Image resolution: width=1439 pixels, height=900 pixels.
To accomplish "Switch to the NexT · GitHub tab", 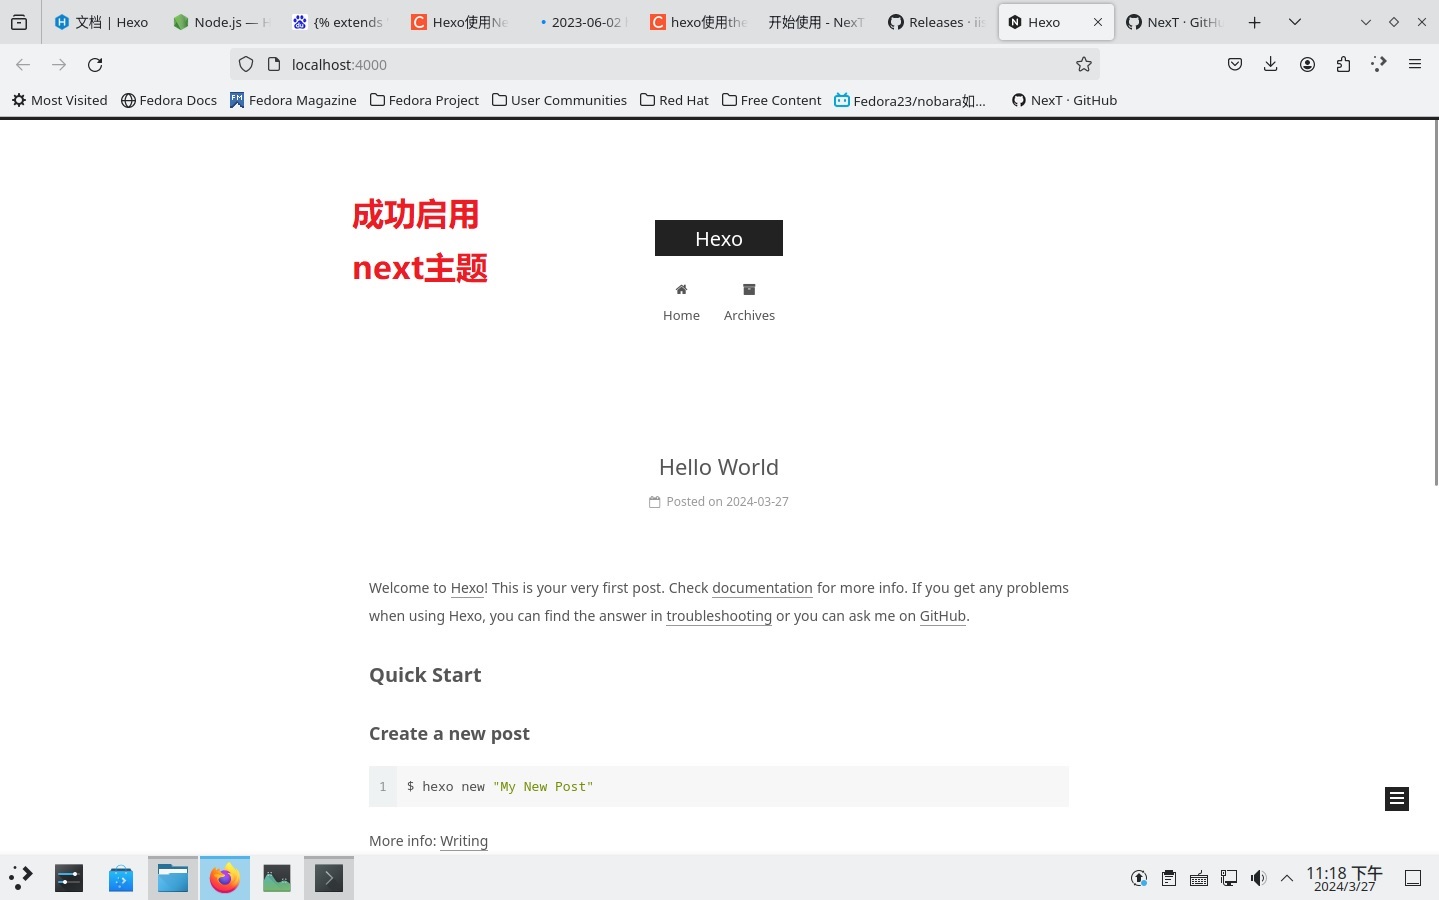I will point(1174,22).
